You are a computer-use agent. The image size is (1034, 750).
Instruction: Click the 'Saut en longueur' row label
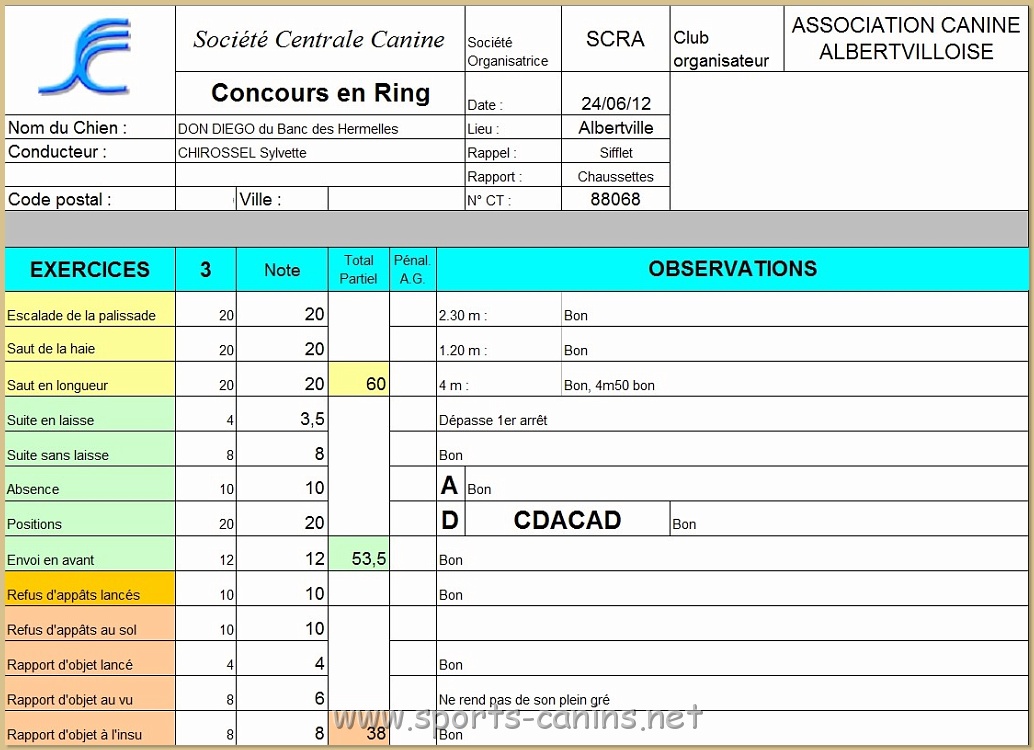click(x=90, y=379)
